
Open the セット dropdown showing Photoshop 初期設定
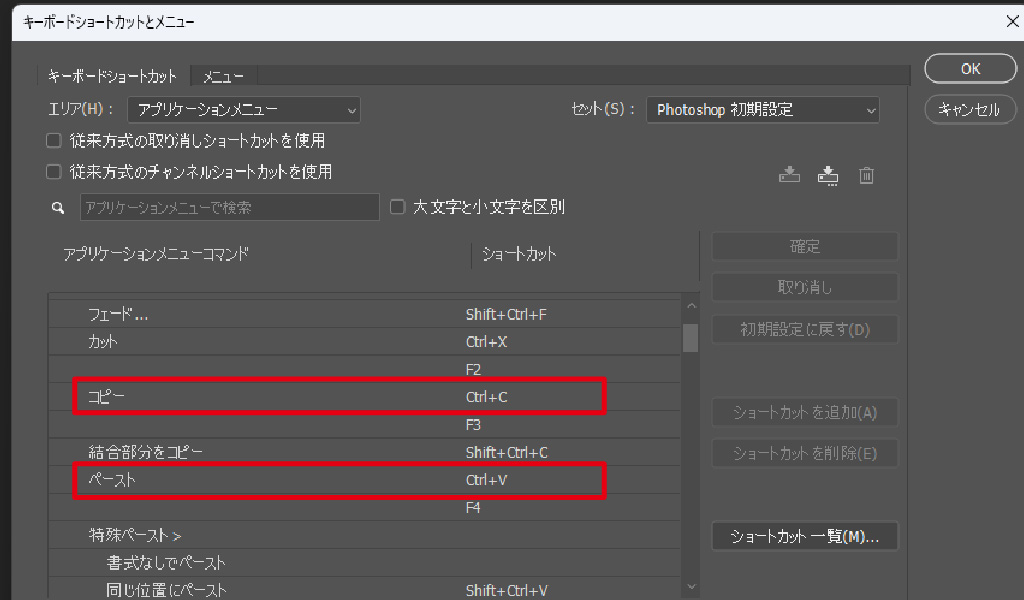pos(762,110)
